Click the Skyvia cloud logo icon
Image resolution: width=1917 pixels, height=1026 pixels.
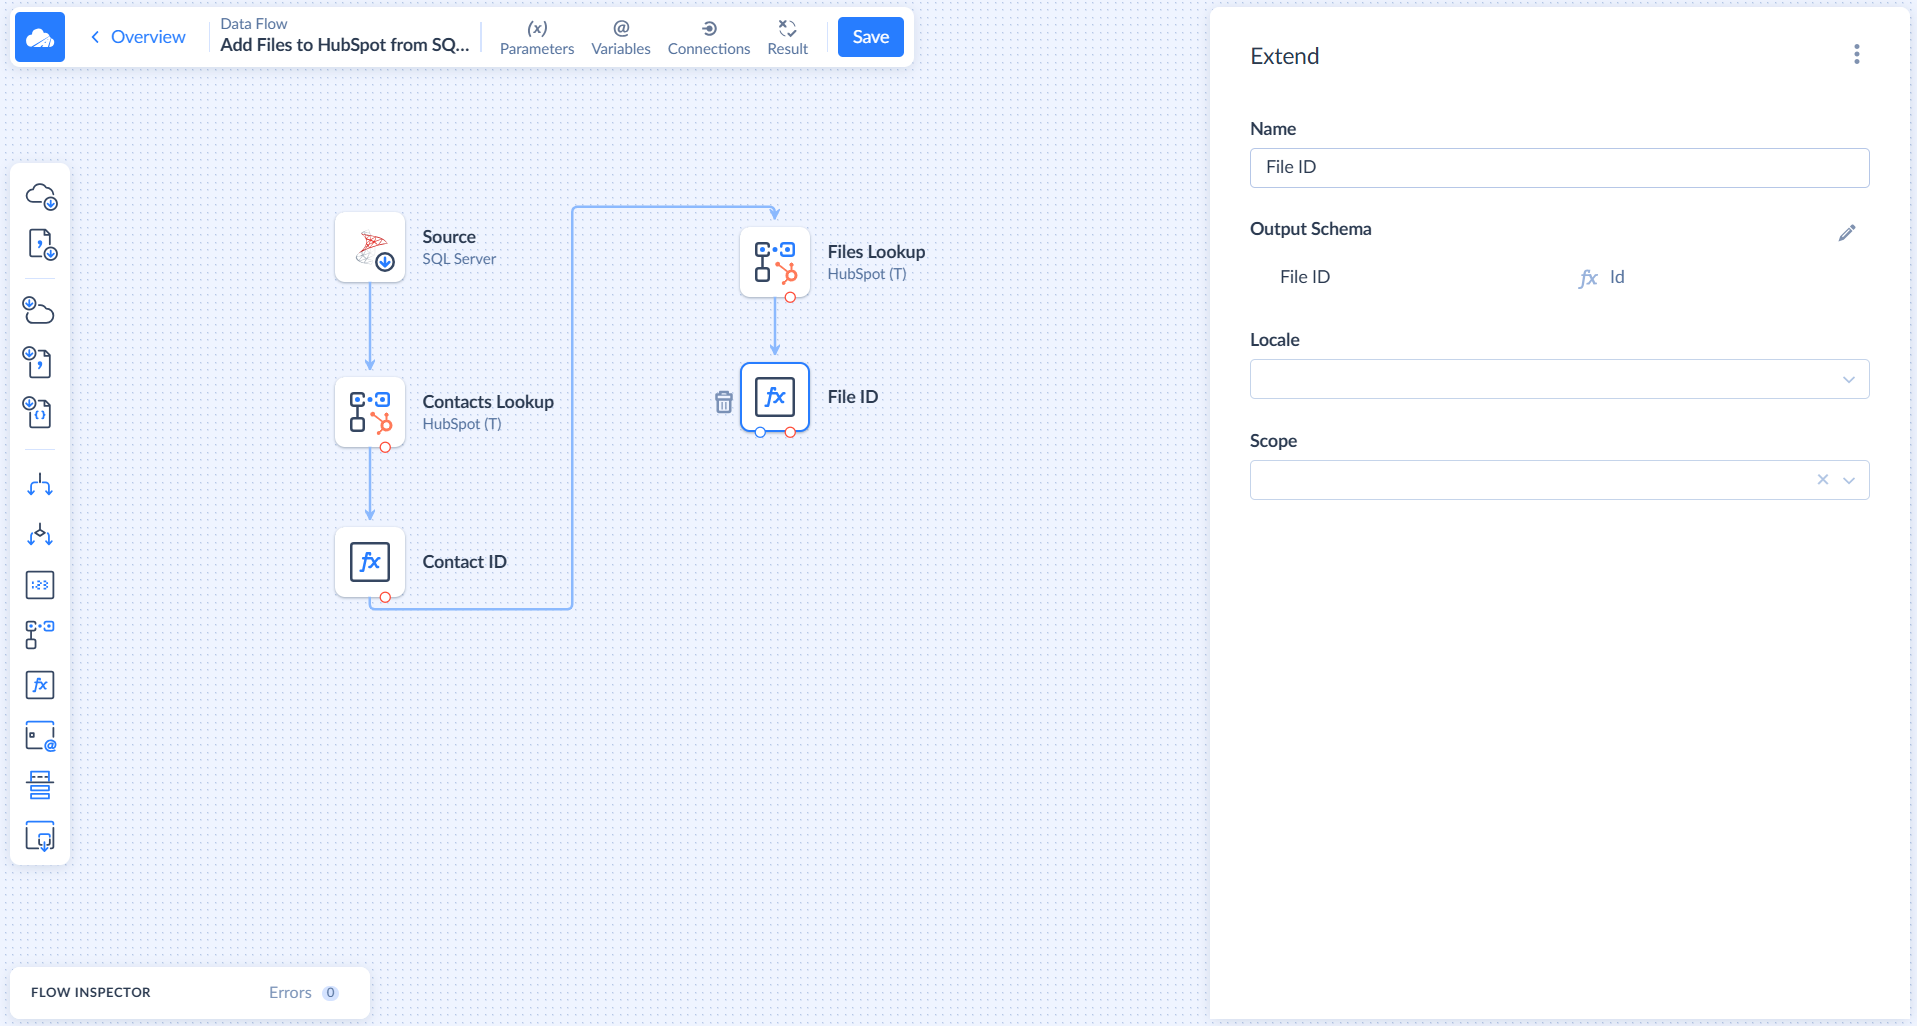pos(40,38)
